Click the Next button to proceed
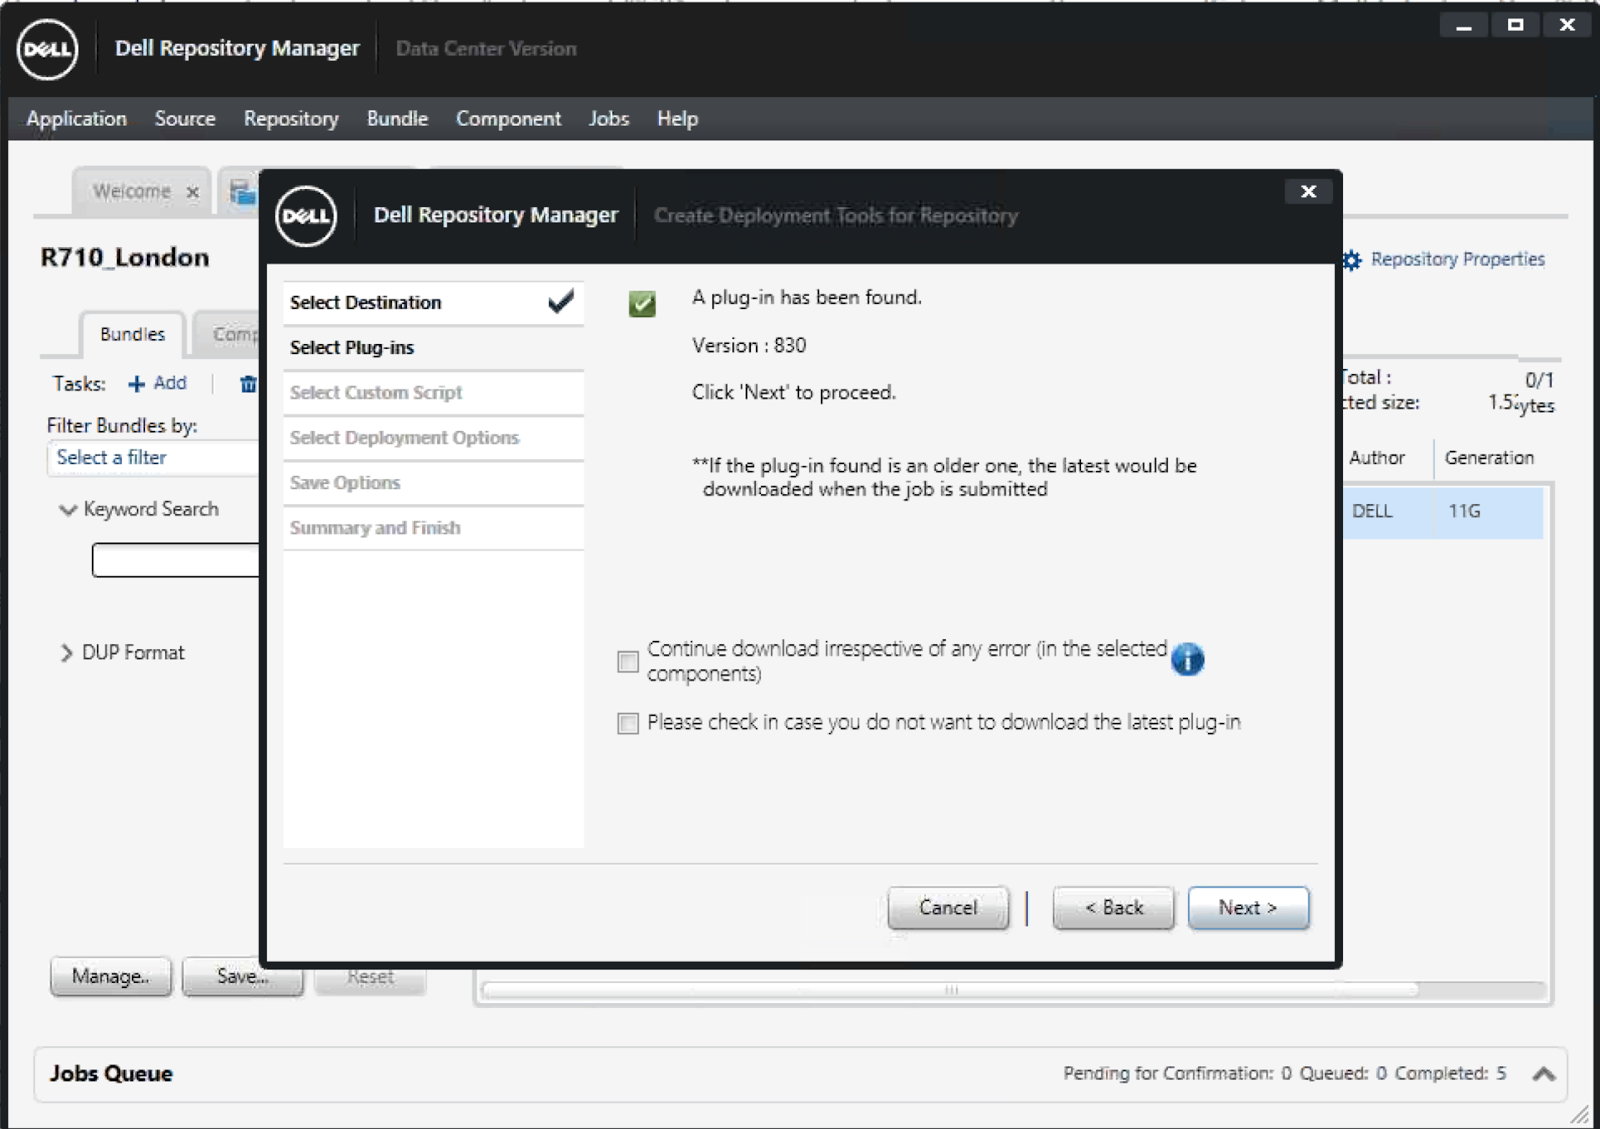This screenshot has width=1600, height=1129. click(1247, 908)
